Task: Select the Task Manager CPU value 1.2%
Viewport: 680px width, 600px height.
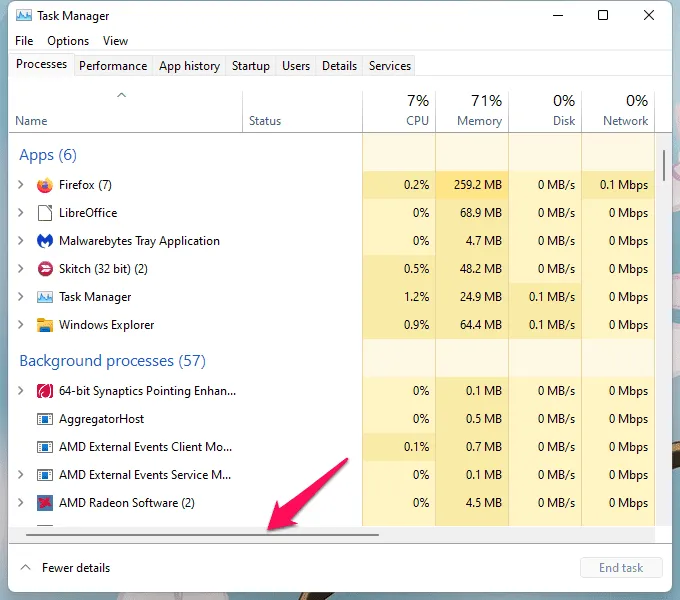Action: 416,297
